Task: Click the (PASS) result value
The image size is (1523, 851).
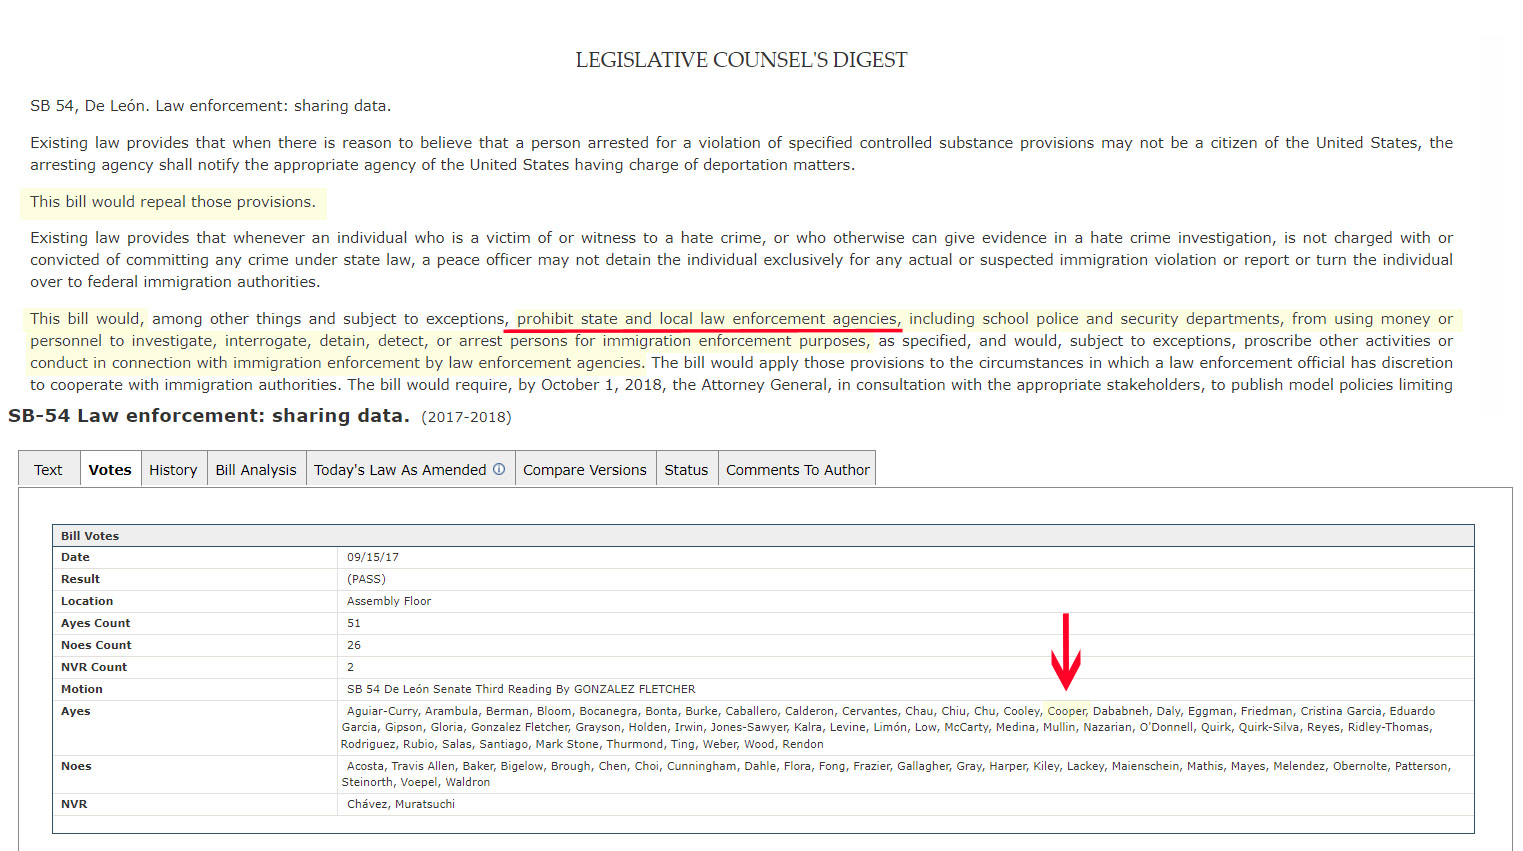Action: pyautogui.click(x=366, y=580)
